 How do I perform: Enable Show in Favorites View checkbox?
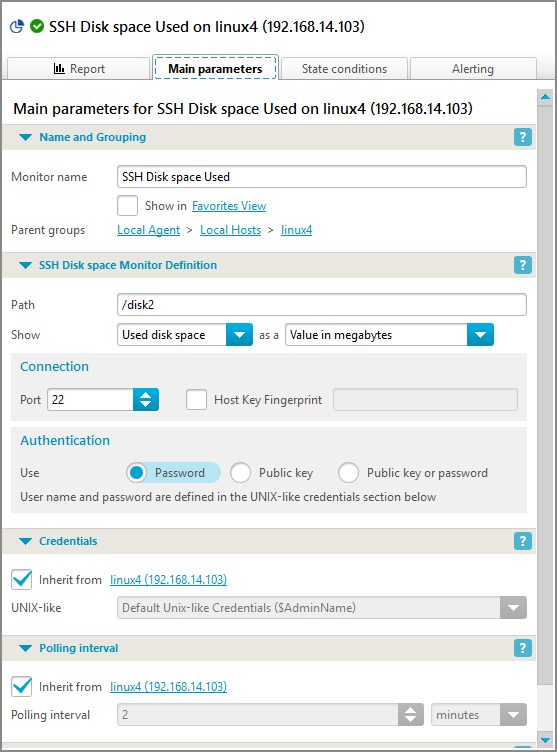(x=128, y=206)
